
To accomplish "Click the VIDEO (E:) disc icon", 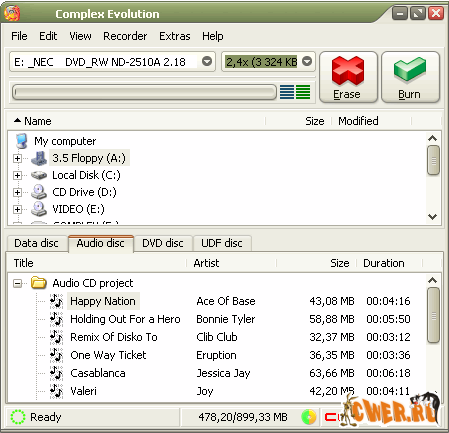I will (x=39, y=209).
